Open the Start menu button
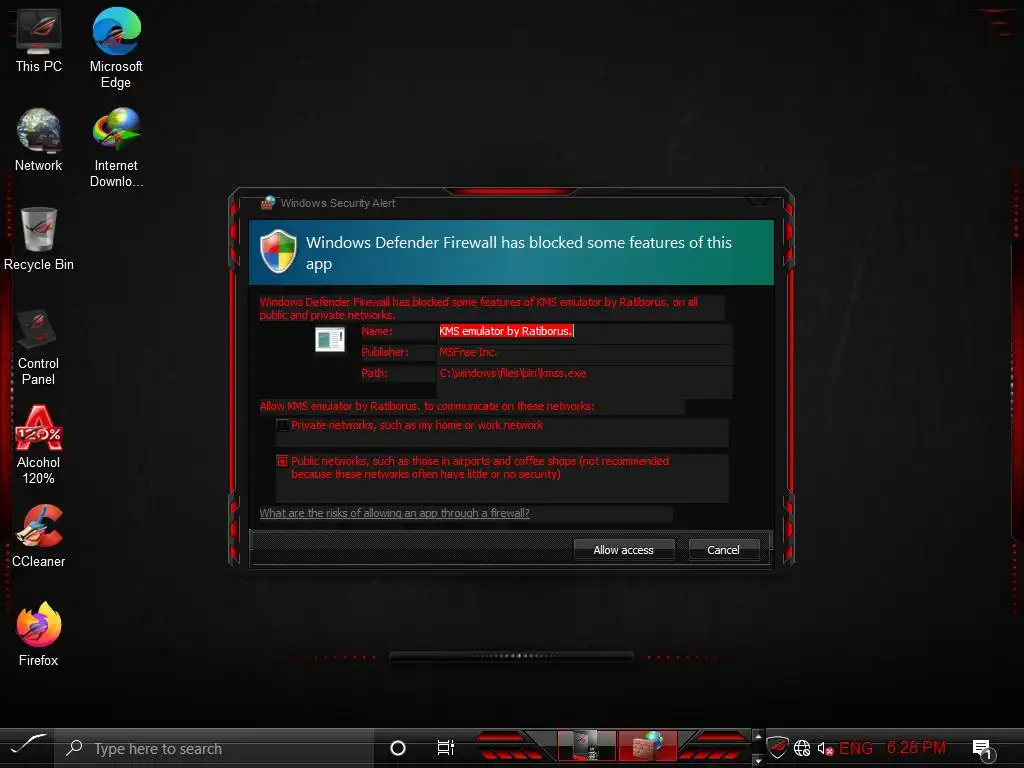The height and width of the screenshot is (768, 1024). point(28,745)
